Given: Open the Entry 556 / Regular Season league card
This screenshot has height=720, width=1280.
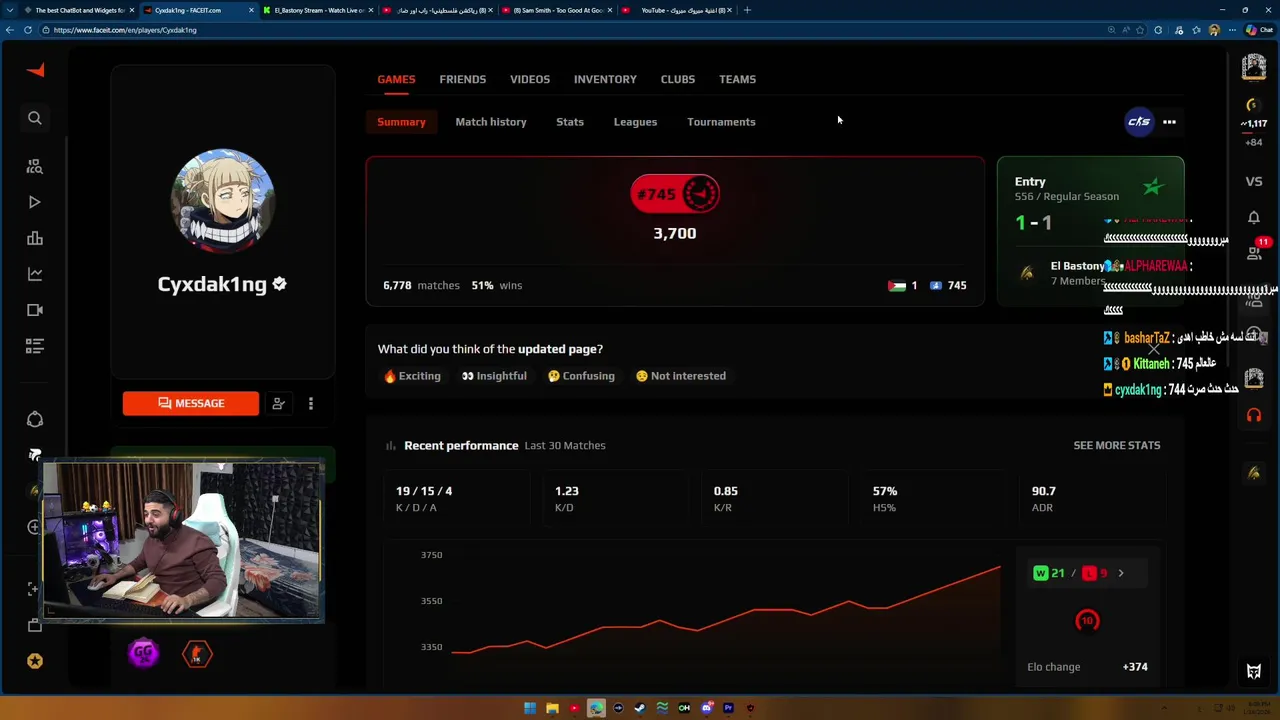Looking at the screenshot, I should pyautogui.click(x=1091, y=230).
